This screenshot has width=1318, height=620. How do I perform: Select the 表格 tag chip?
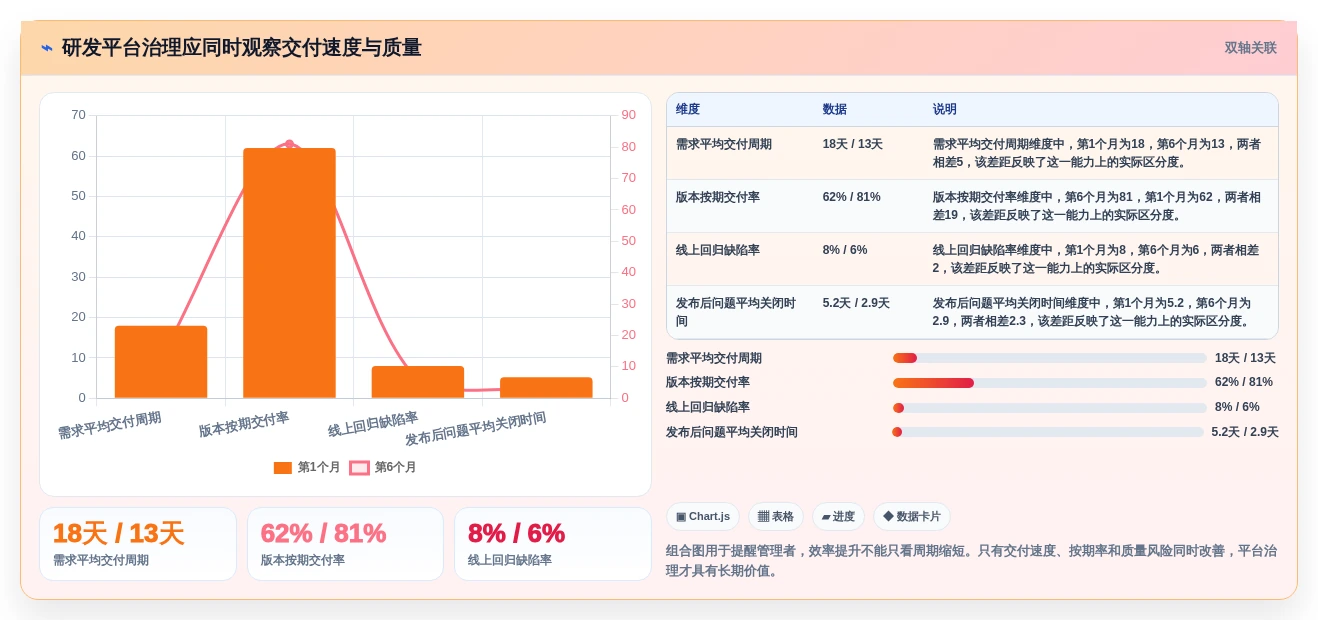pyautogui.click(x=776, y=517)
